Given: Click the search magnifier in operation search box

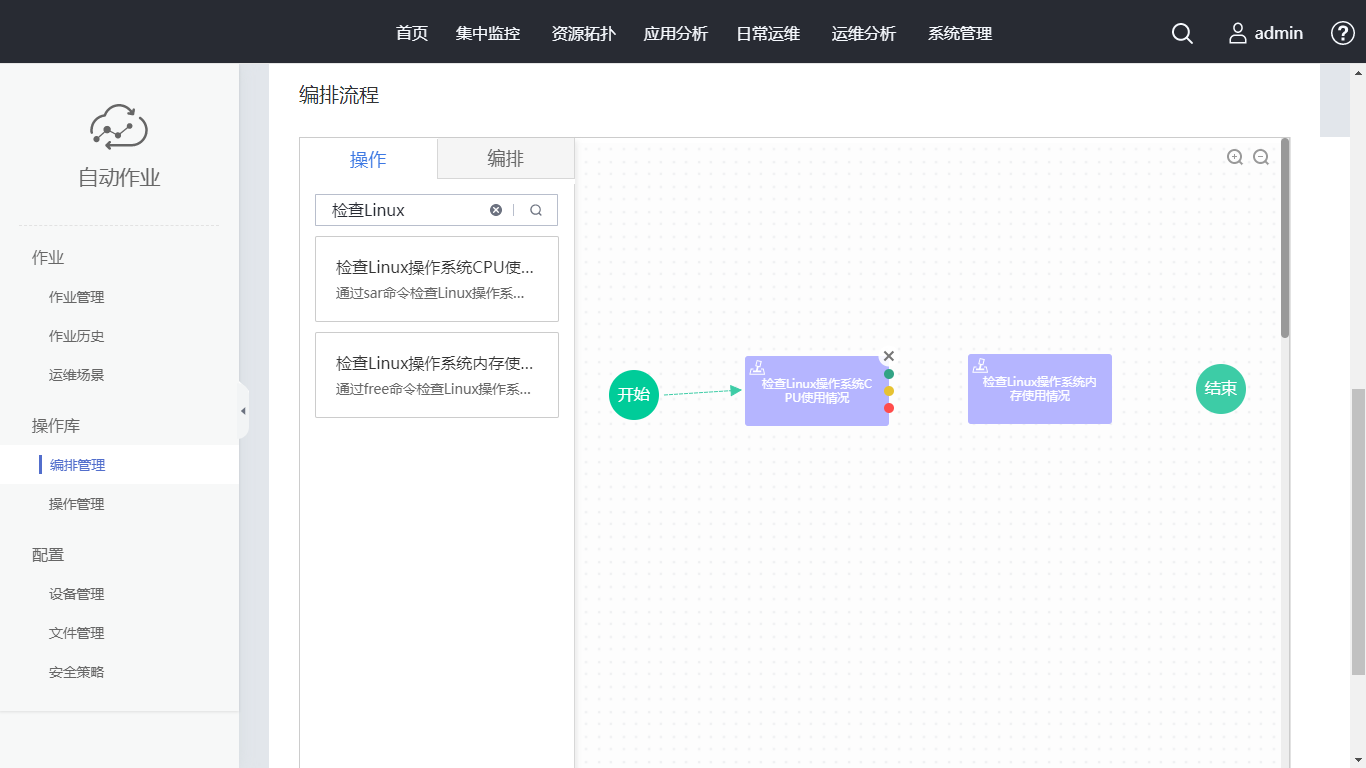Looking at the screenshot, I should (x=536, y=210).
